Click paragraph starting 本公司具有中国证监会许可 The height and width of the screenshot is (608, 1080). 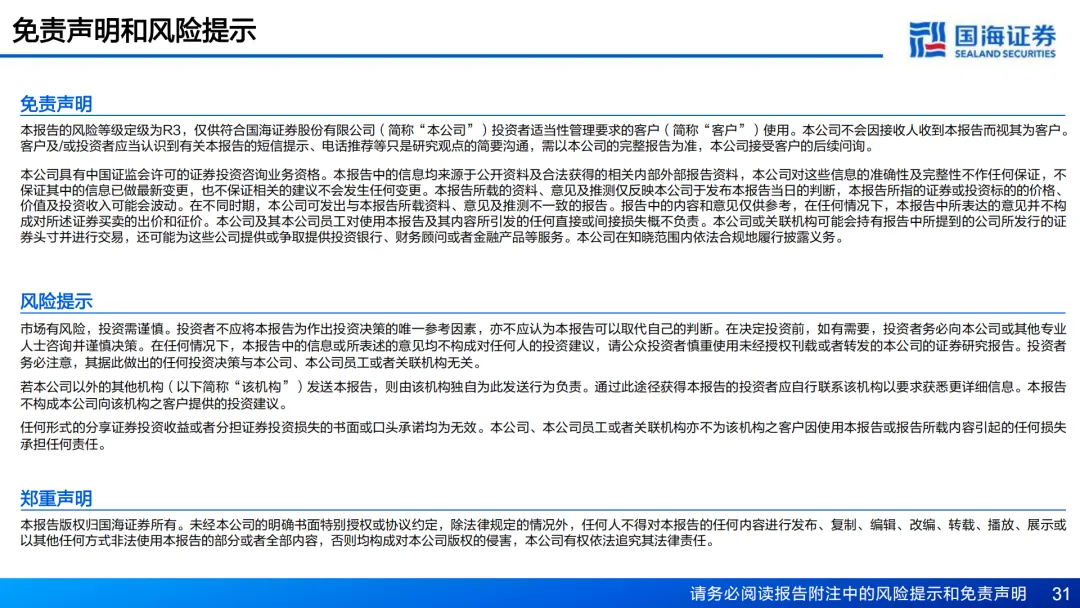coord(543,206)
